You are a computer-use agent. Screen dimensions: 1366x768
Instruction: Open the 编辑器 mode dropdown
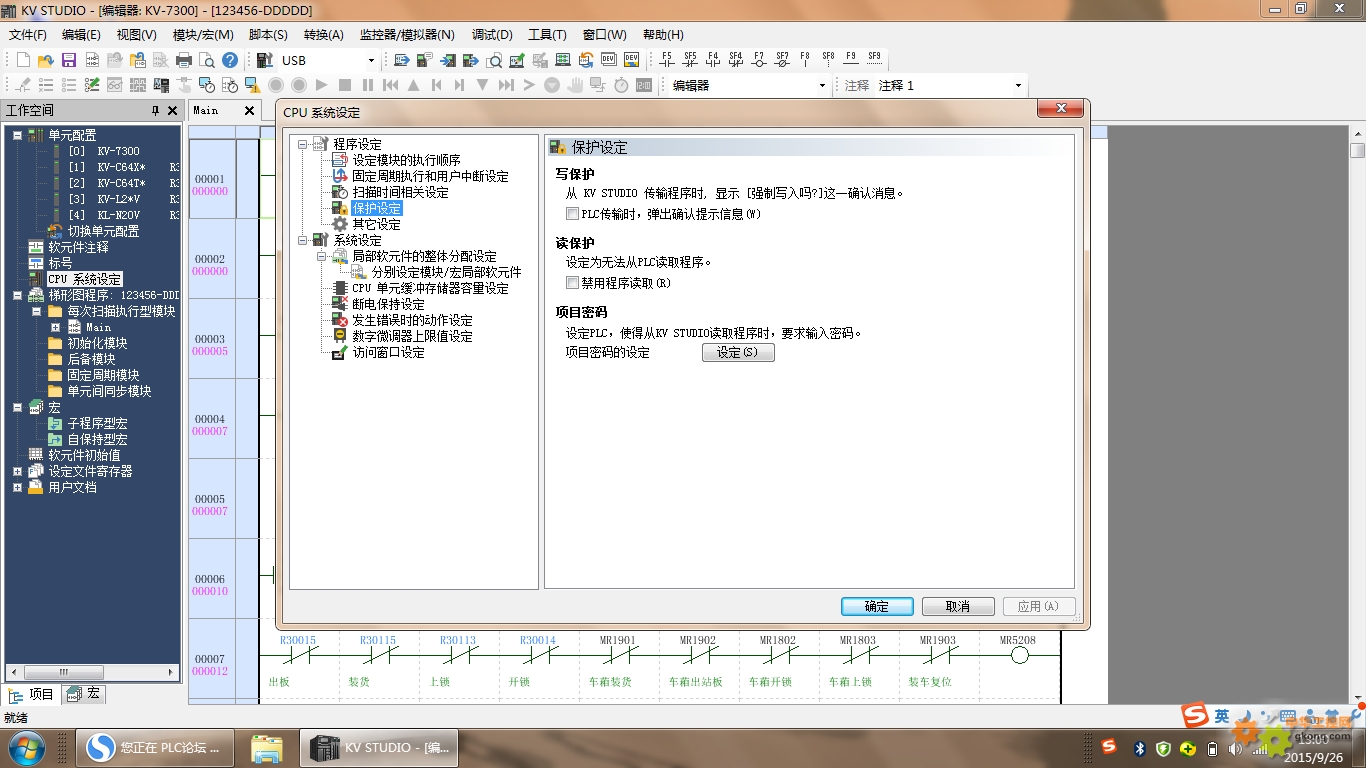(x=822, y=85)
